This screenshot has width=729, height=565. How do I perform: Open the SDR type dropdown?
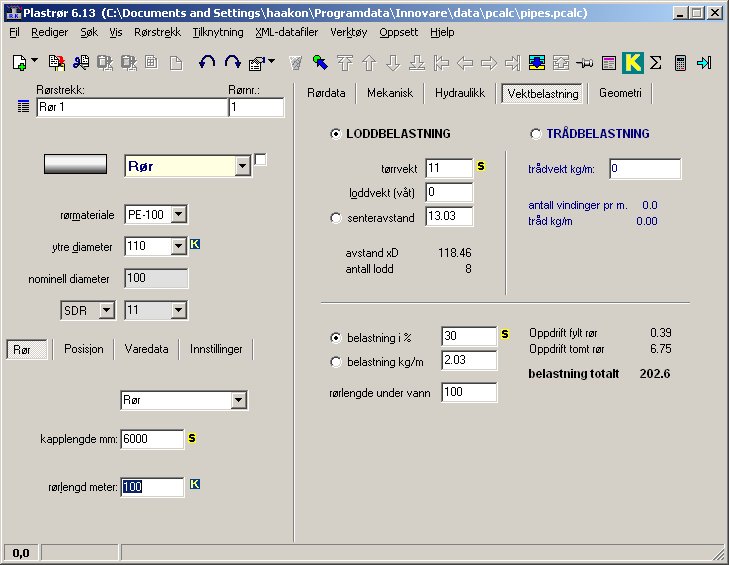[x=106, y=311]
